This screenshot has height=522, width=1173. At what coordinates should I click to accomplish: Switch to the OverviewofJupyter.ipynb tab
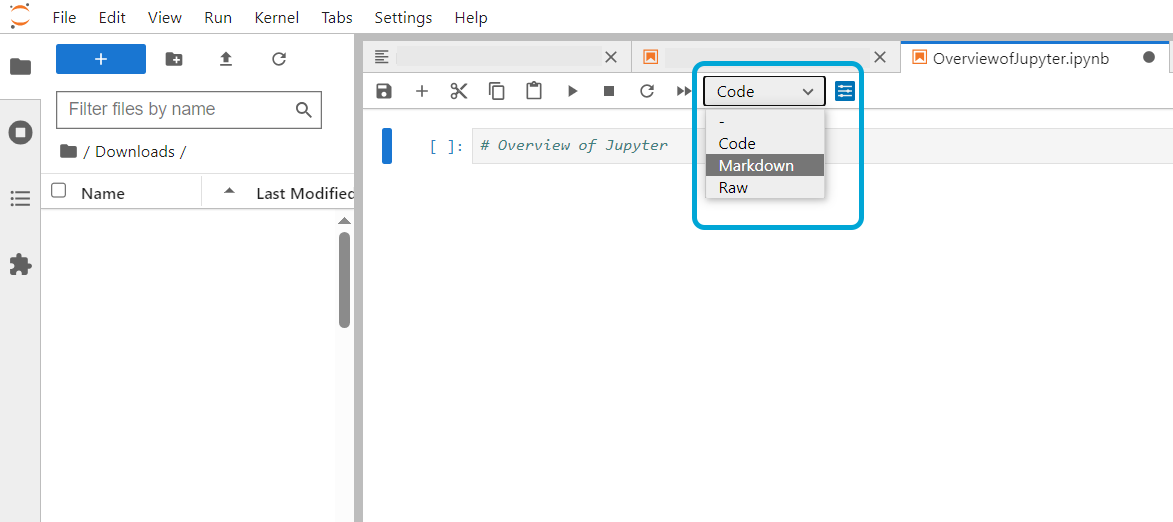coord(1020,58)
